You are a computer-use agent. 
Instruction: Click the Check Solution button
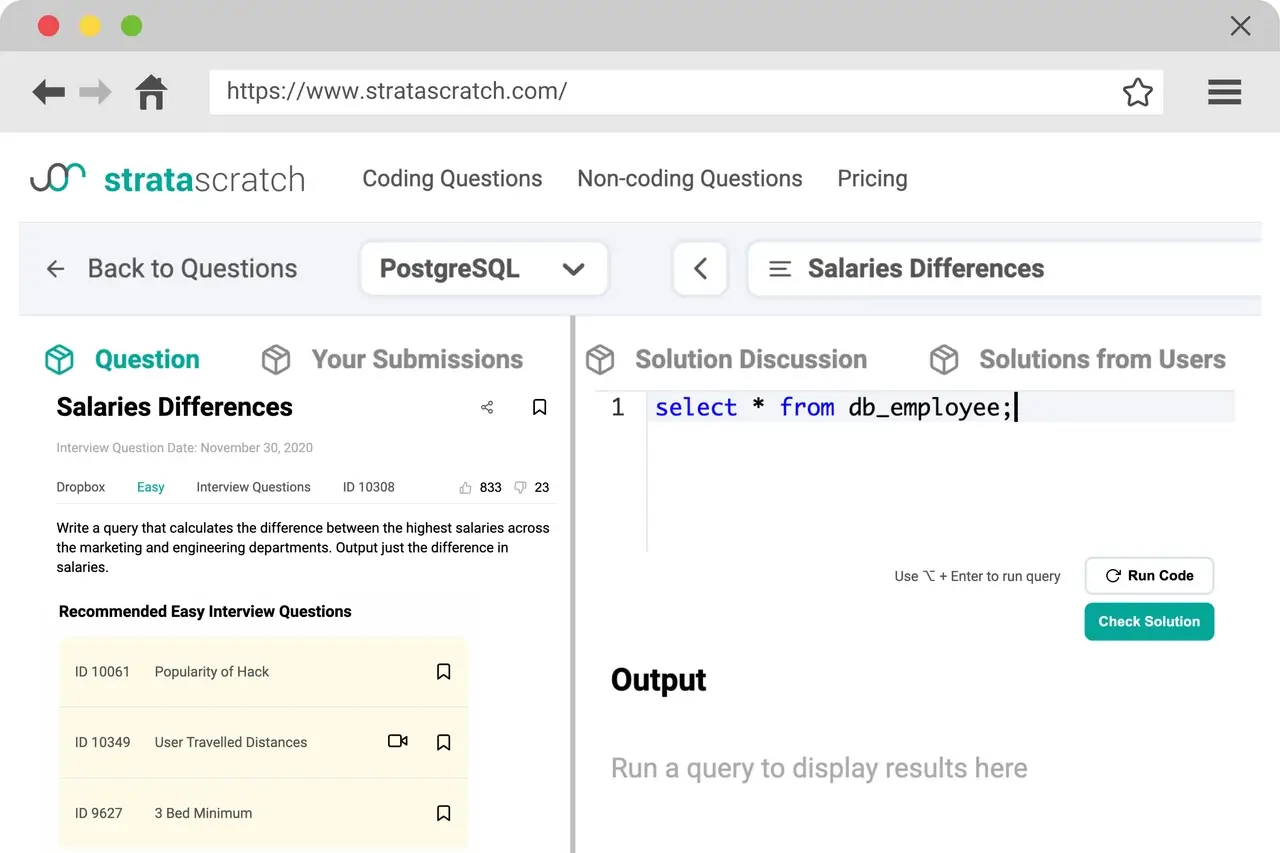(x=1149, y=621)
